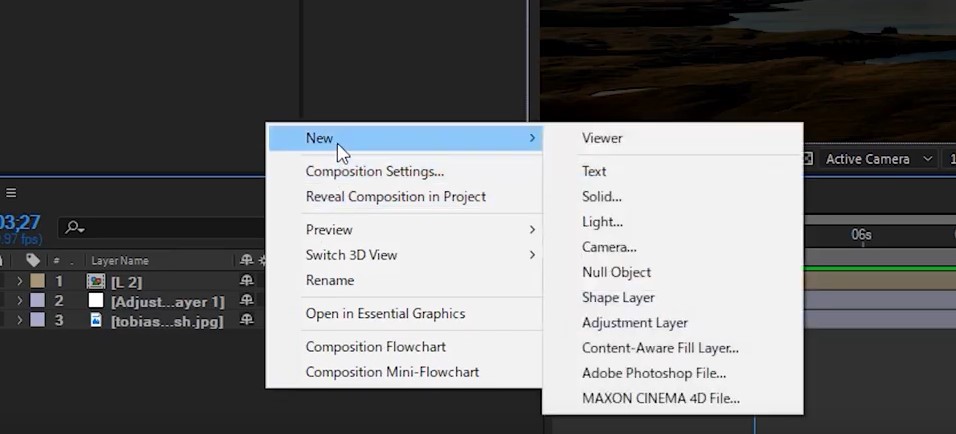Image resolution: width=956 pixels, height=434 pixels.
Task: Expand layer 3 disclosure triangle
Action: coord(20,320)
